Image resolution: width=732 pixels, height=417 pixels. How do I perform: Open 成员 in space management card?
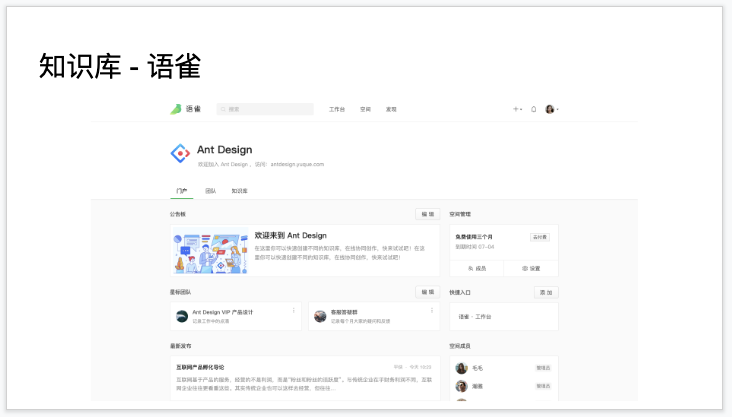(477, 269)
